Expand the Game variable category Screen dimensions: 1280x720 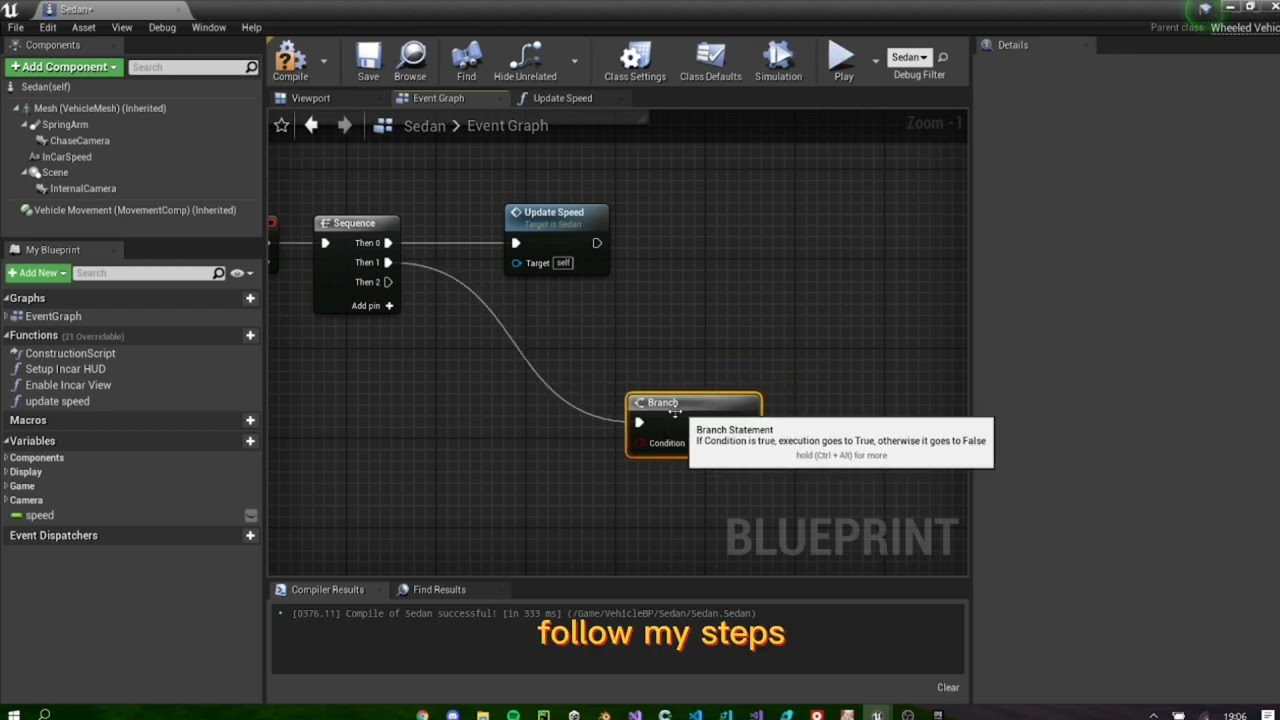[6, 486]
